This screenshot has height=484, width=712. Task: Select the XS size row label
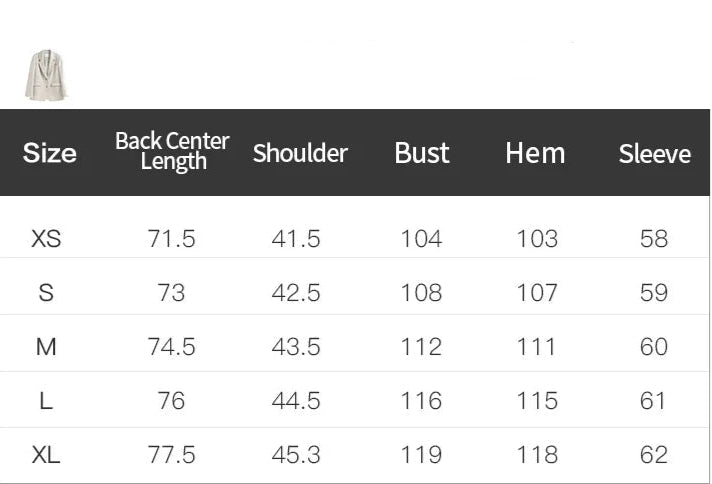46,239
